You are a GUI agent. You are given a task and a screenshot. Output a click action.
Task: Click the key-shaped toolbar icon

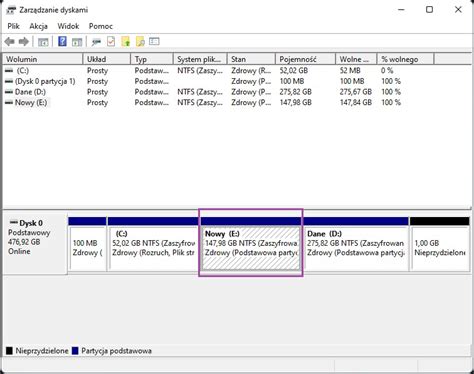96,42
